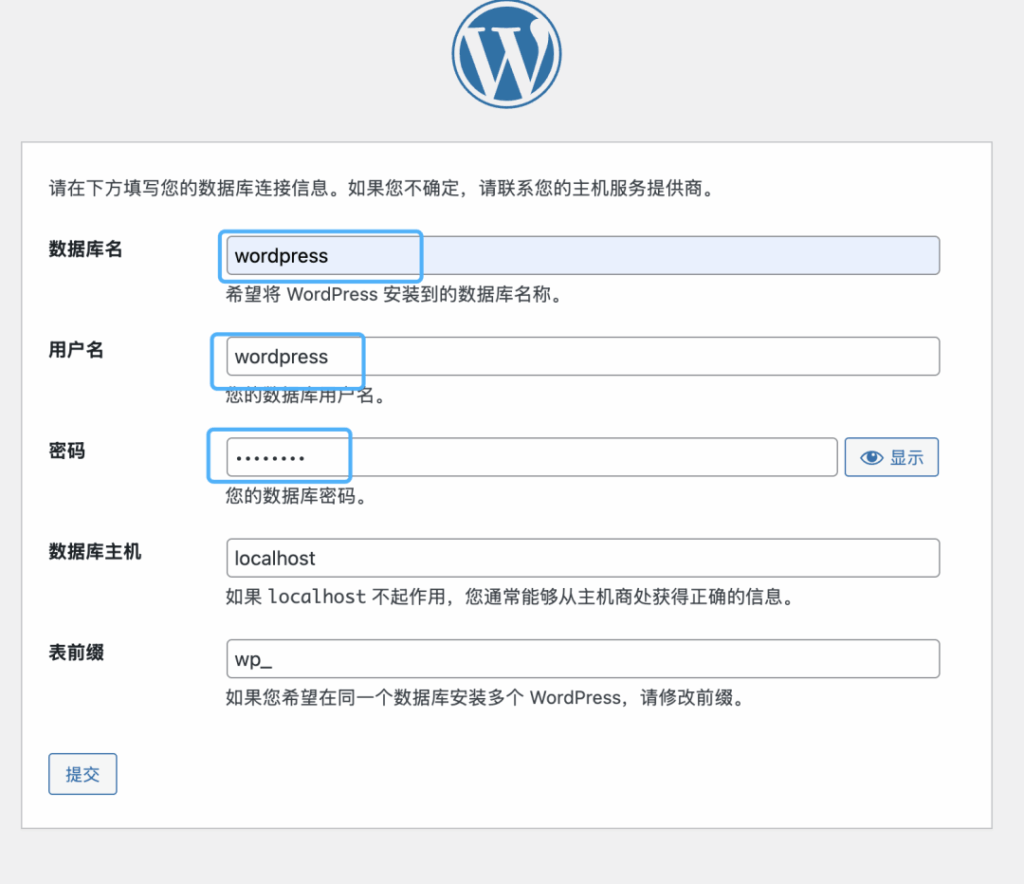Viewport: 1024px width, 884px height.
Task: Click the 表前缀 label
Action: [x=76, y=652]
